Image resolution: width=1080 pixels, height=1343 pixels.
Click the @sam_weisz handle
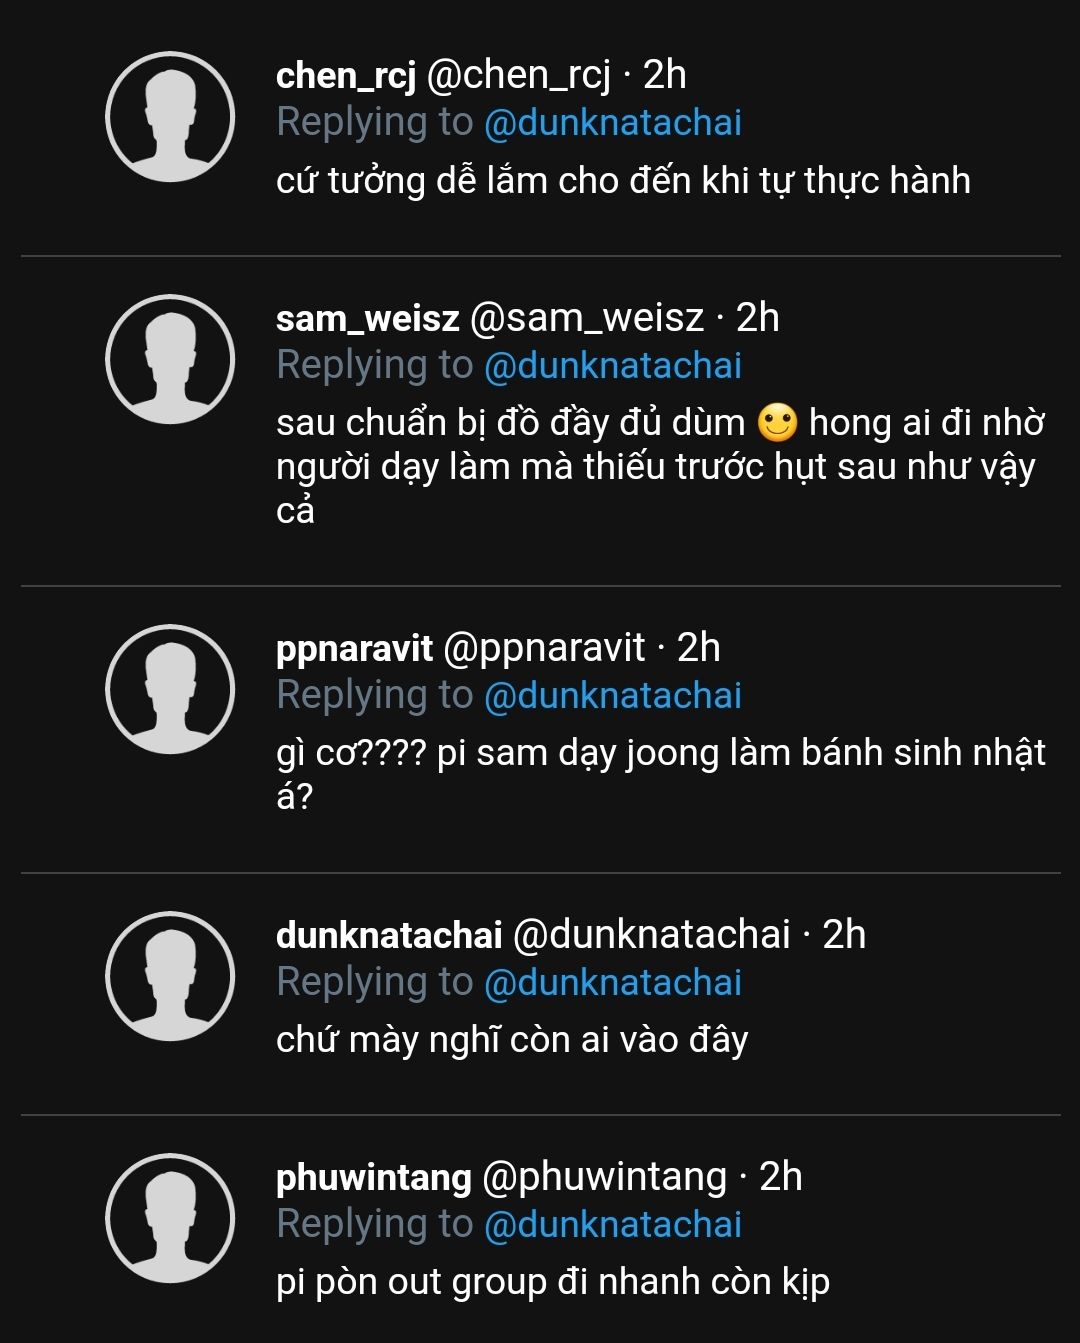point(587,318)
